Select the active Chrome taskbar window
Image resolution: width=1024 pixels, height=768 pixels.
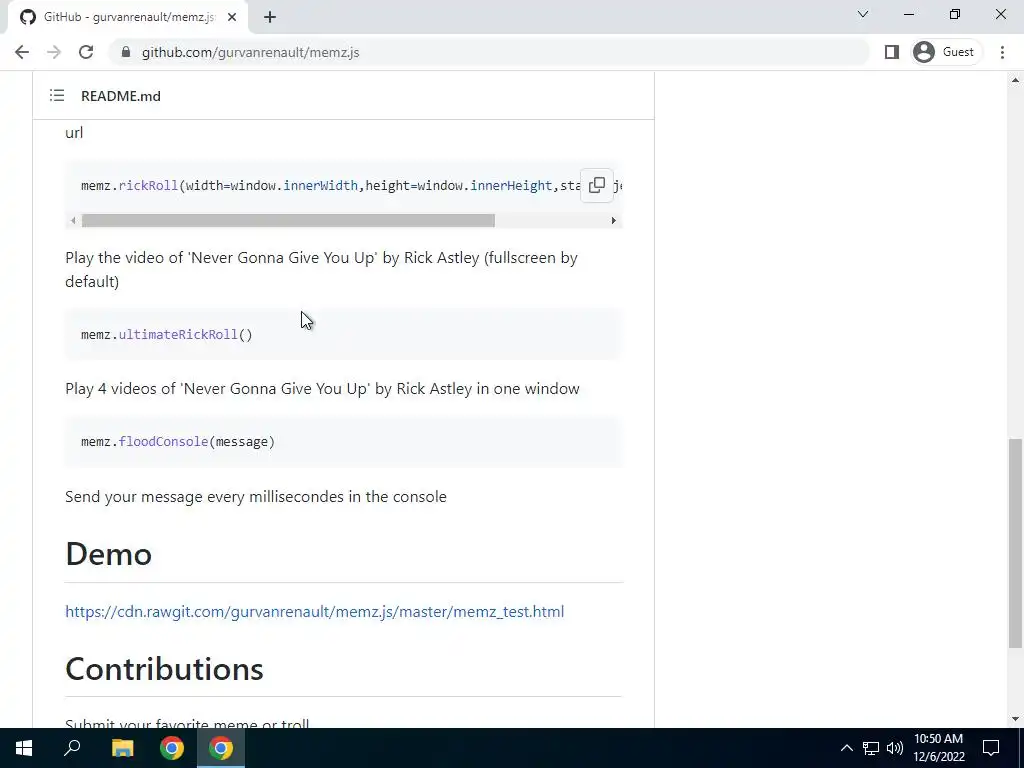(221, 748)
